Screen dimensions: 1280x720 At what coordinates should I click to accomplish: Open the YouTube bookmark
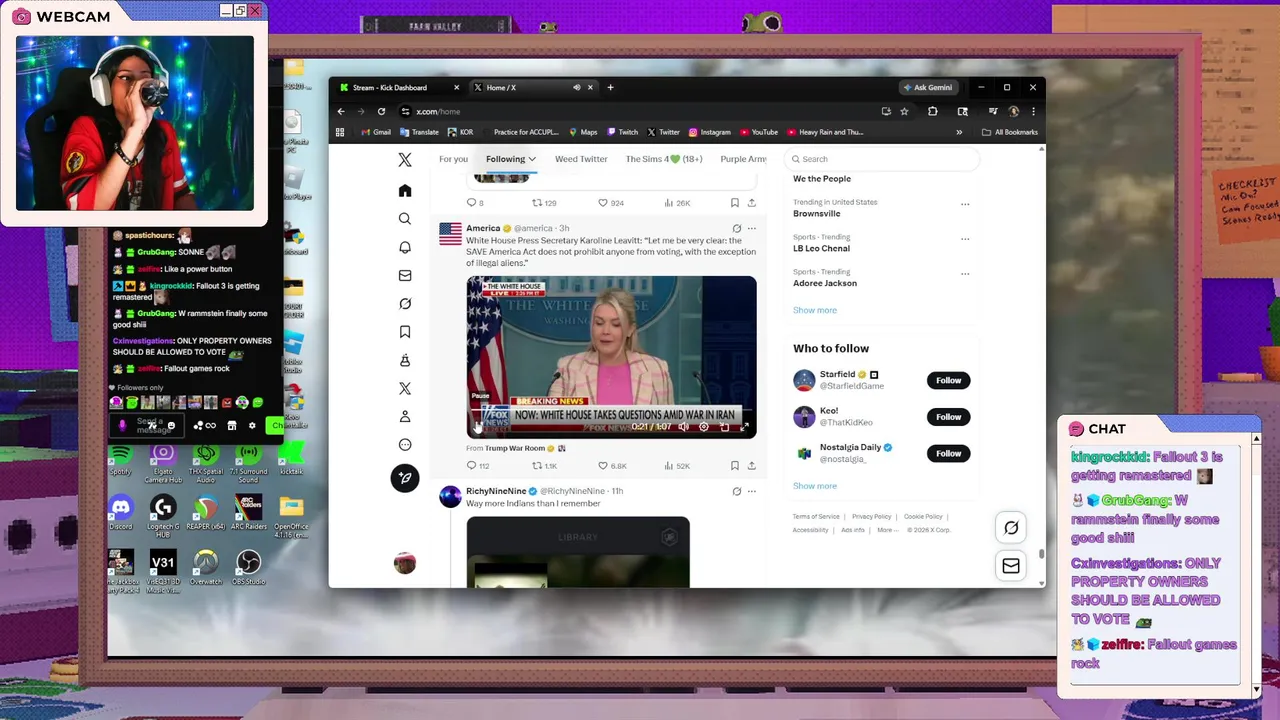tap(759, 132)
